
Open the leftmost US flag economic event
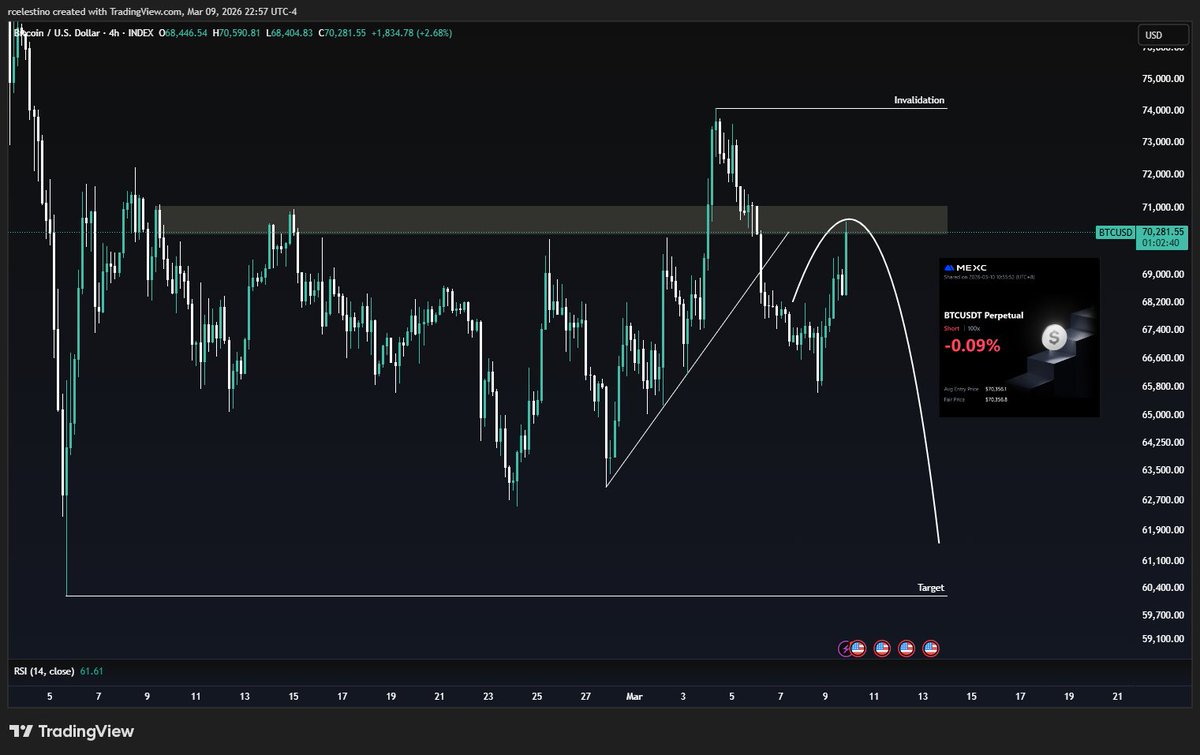click(x=857, y=648)
